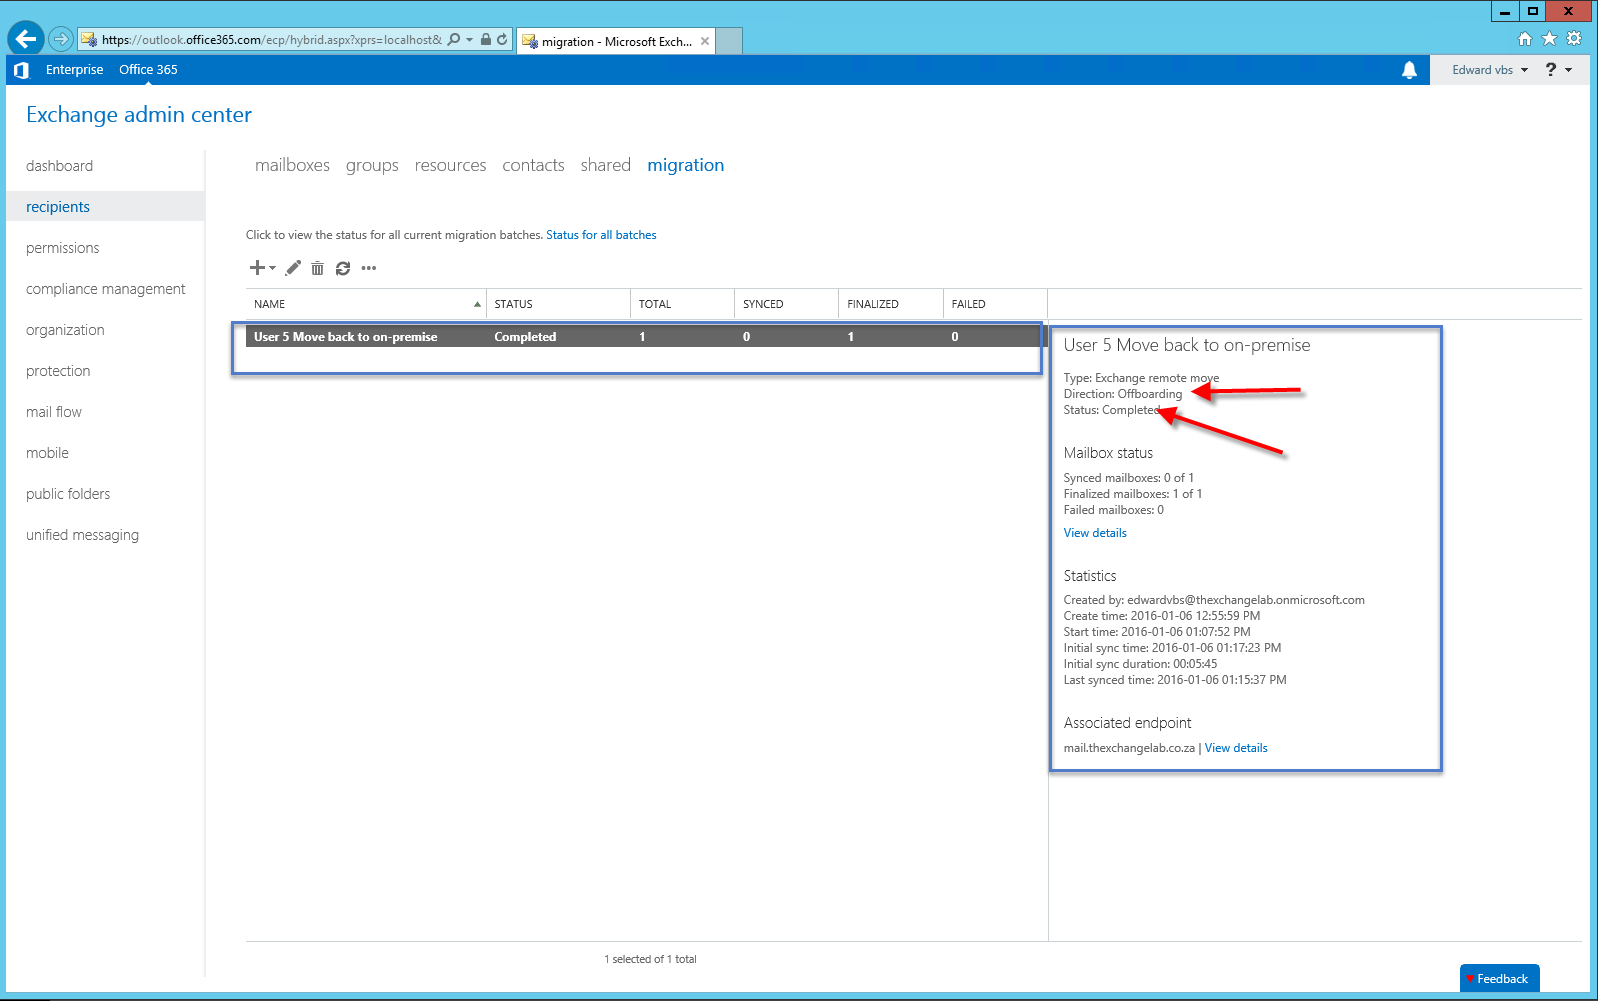The width and height of the screenshot is (1598, 1001).
Task: Switch to Enterprise header tab
Action: [x=74, y=70]
